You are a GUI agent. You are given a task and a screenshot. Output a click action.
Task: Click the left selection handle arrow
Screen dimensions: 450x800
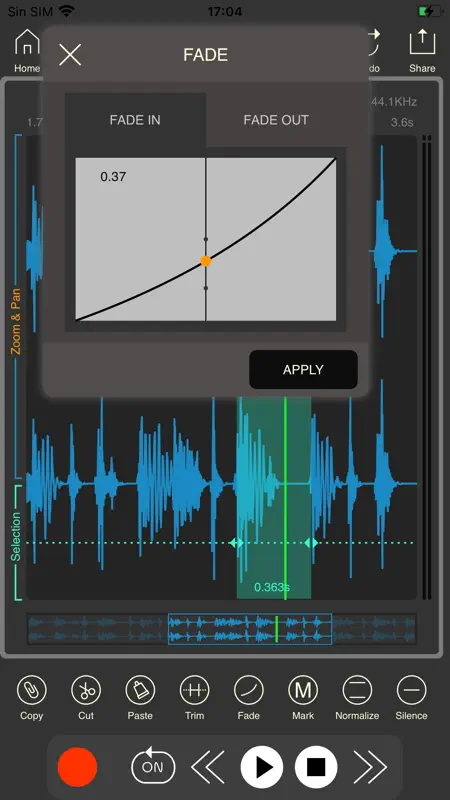(x=236, y=543)
